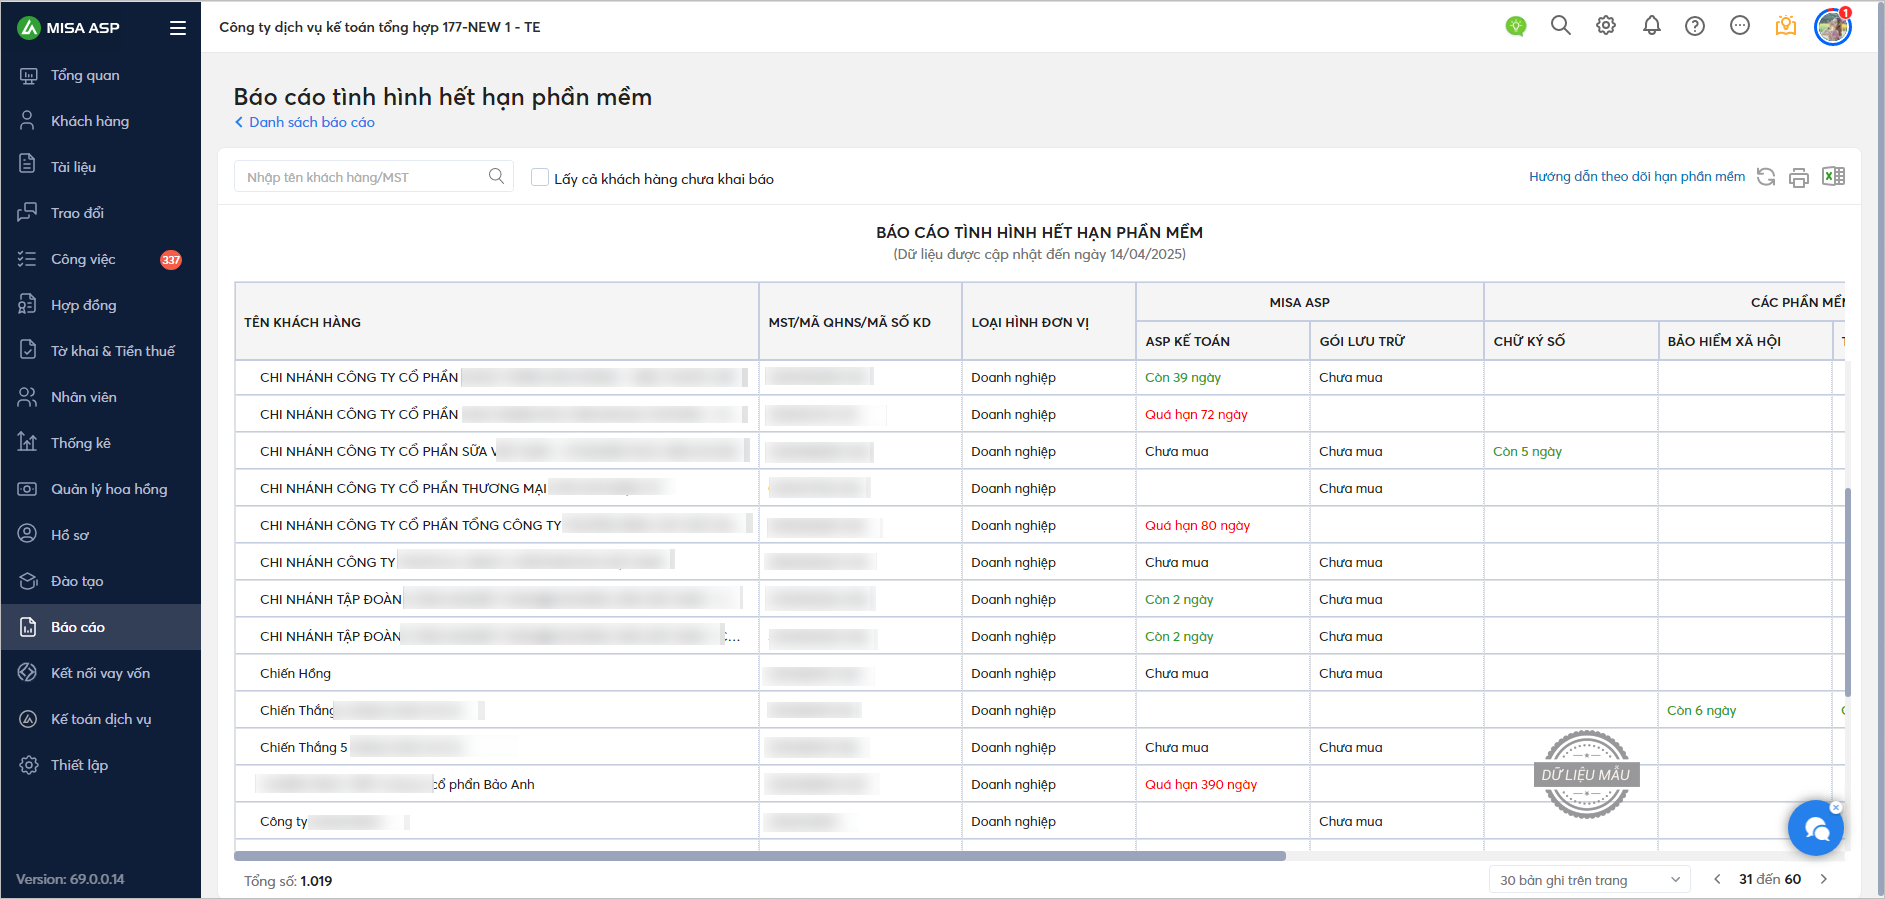Viewport: 1885px width, 899px height.
Task: Export the report to Excel
Action: [x=1833, y=177]
